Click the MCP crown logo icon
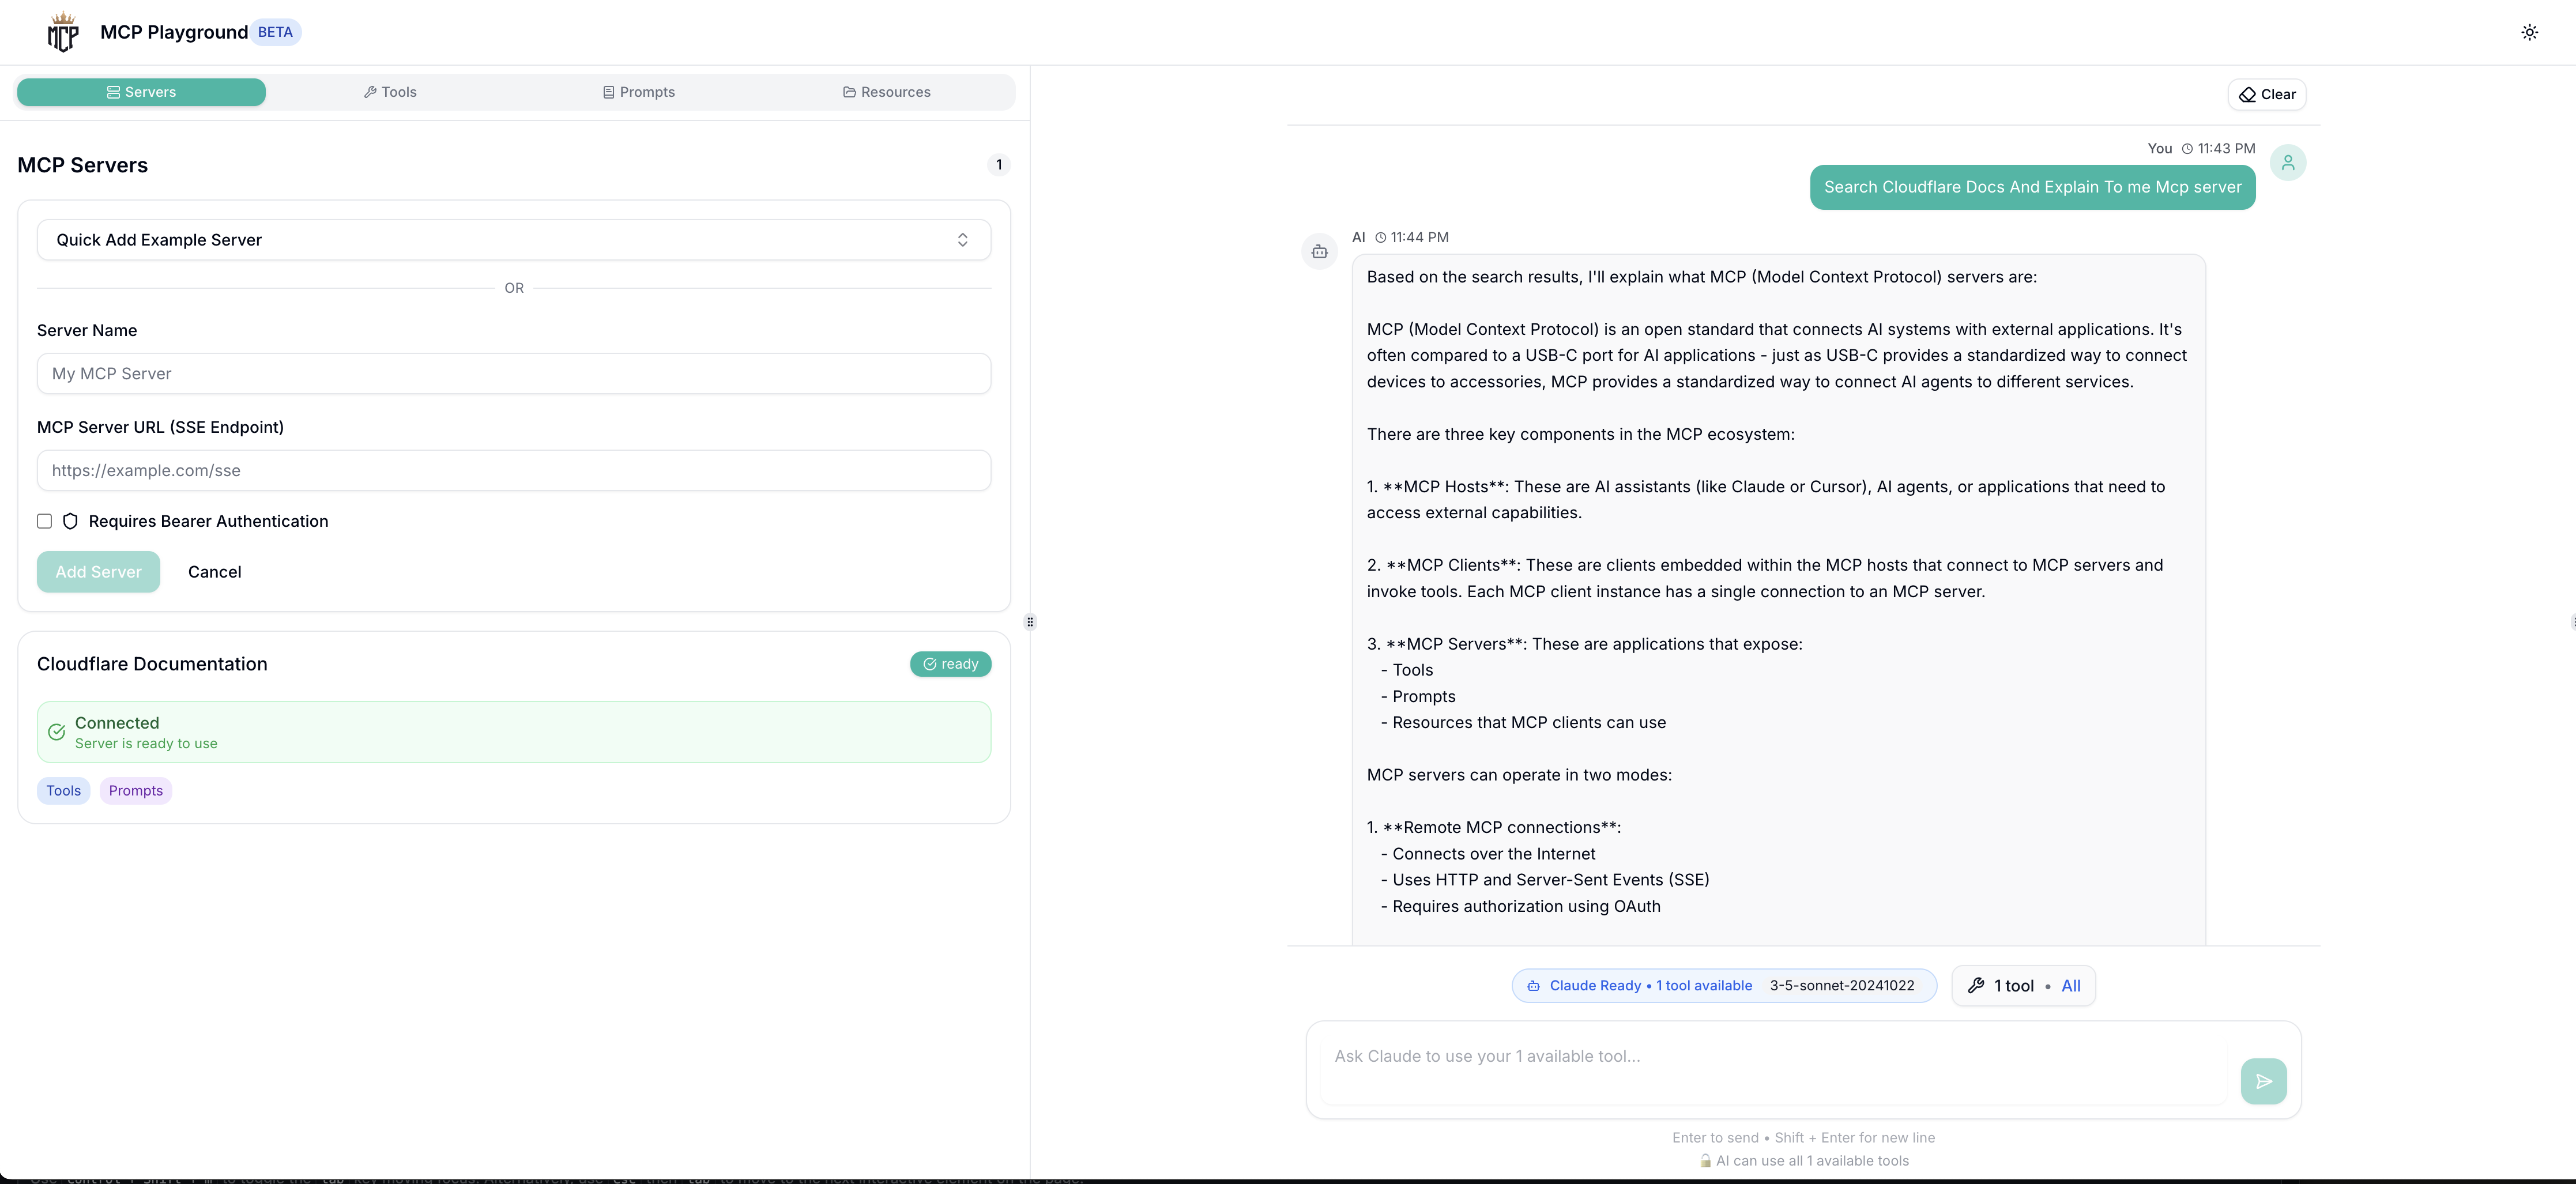2576x1184 pixels. [63, 32]
